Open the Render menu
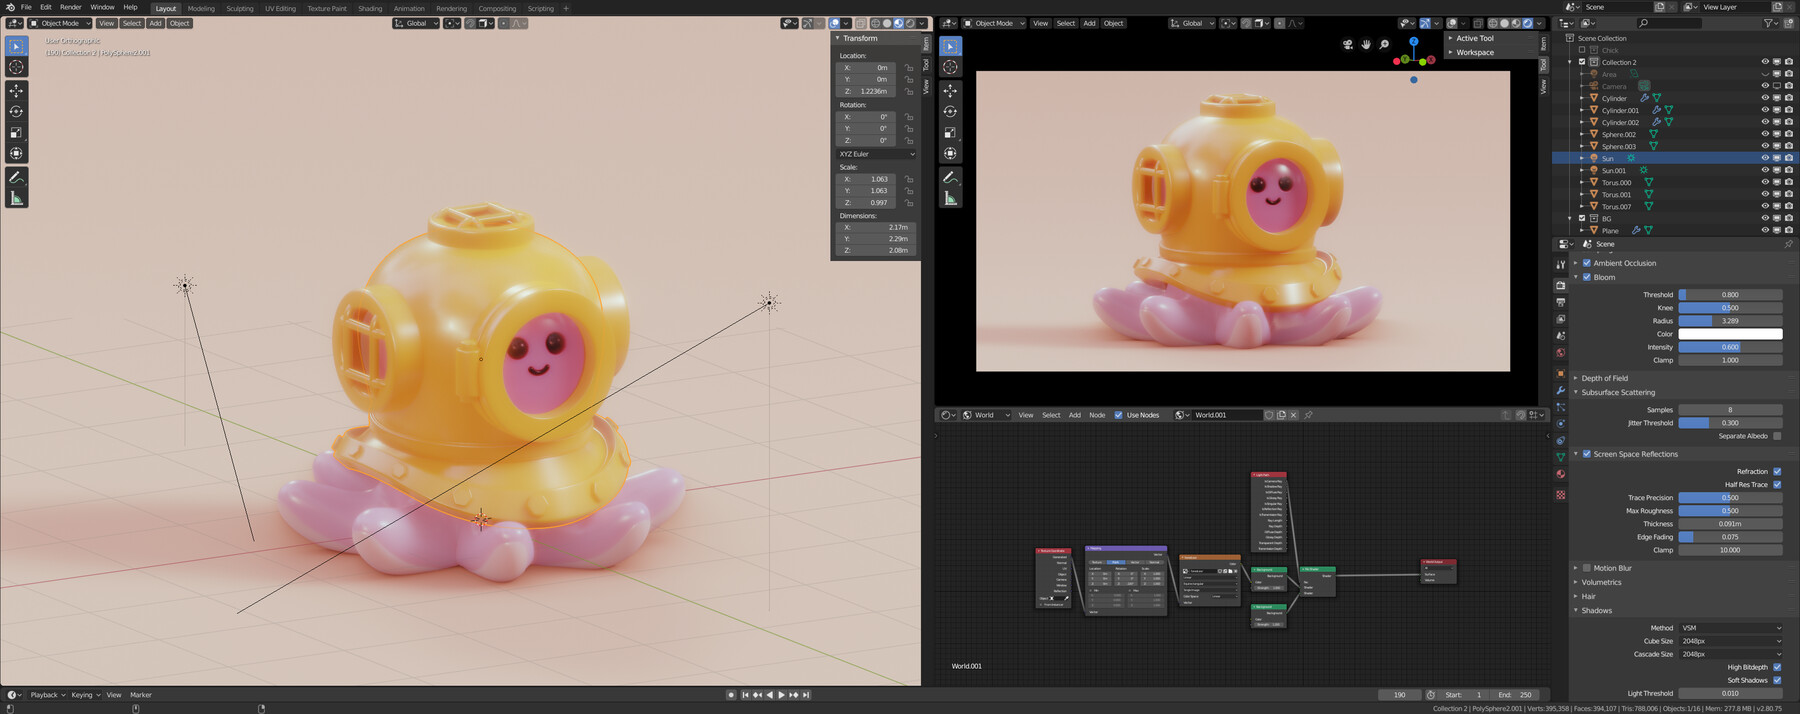Screen dimensions: 1800x714 [70, 7]
